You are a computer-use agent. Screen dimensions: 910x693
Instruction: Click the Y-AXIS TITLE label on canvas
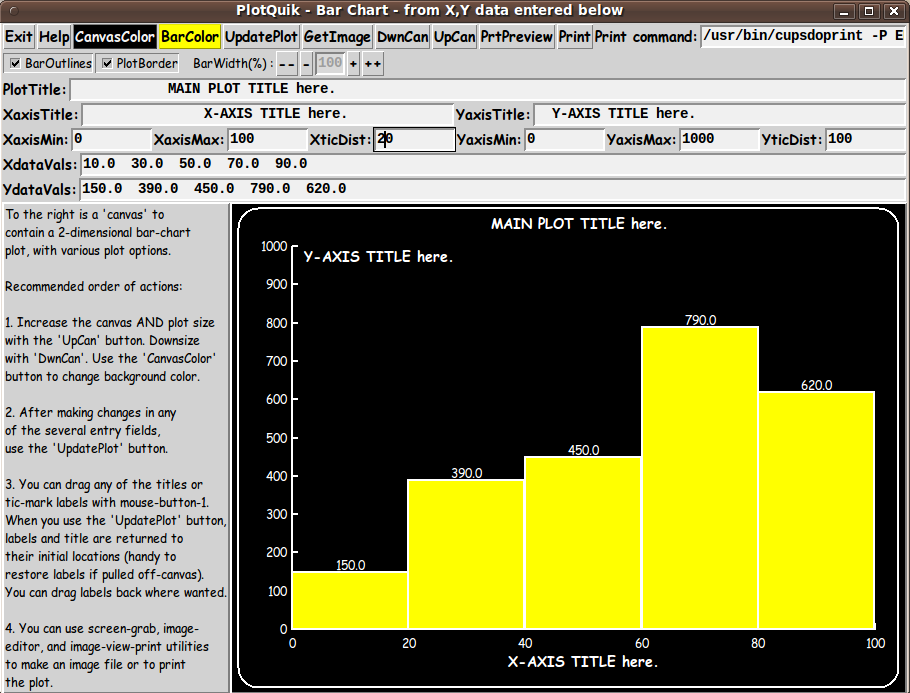pyautogui.click(x=378, y=257)
